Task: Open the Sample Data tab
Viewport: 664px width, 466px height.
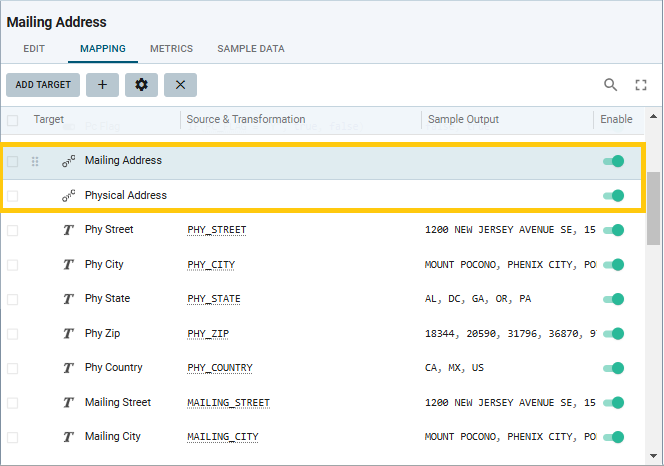Action: pyautogui.click(x=250, y=48)
